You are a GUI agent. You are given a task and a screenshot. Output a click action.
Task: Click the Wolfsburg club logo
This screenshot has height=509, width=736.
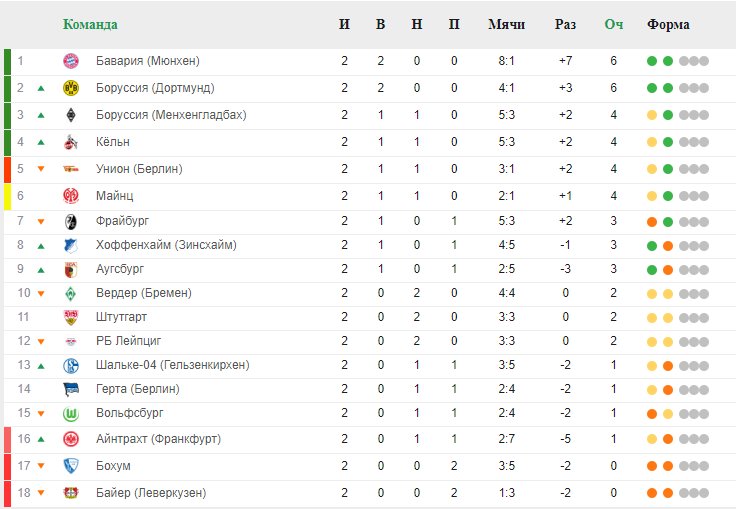(x=70, y=413)
